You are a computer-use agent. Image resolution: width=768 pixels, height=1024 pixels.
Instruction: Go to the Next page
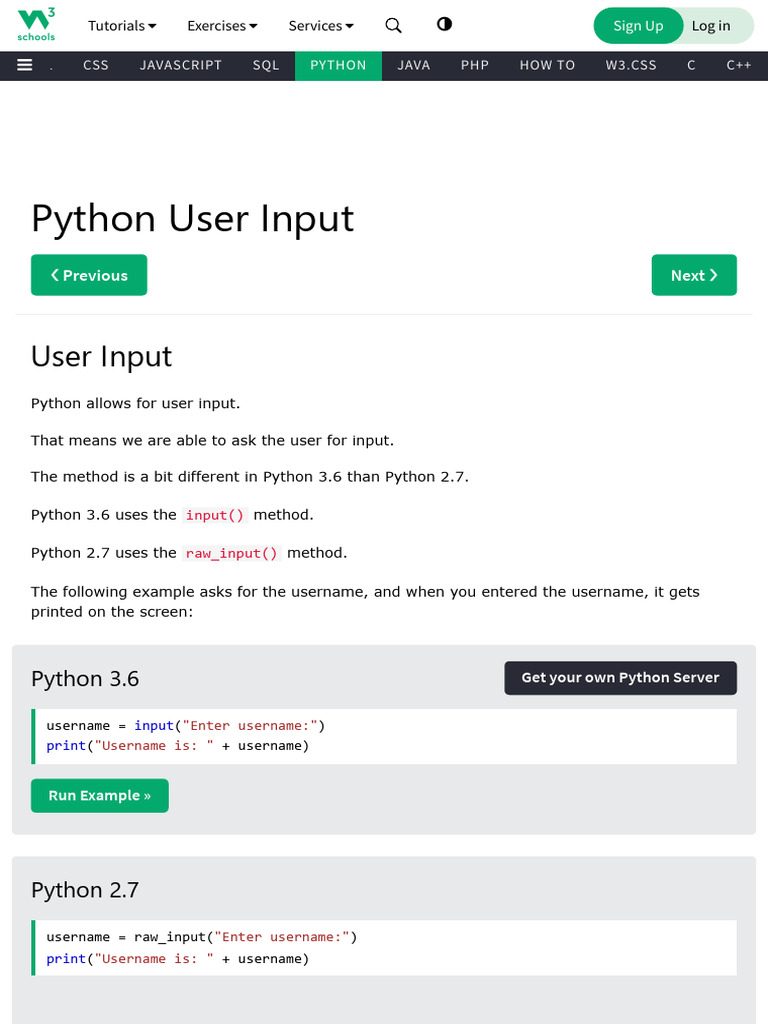[x=694, y=275]
